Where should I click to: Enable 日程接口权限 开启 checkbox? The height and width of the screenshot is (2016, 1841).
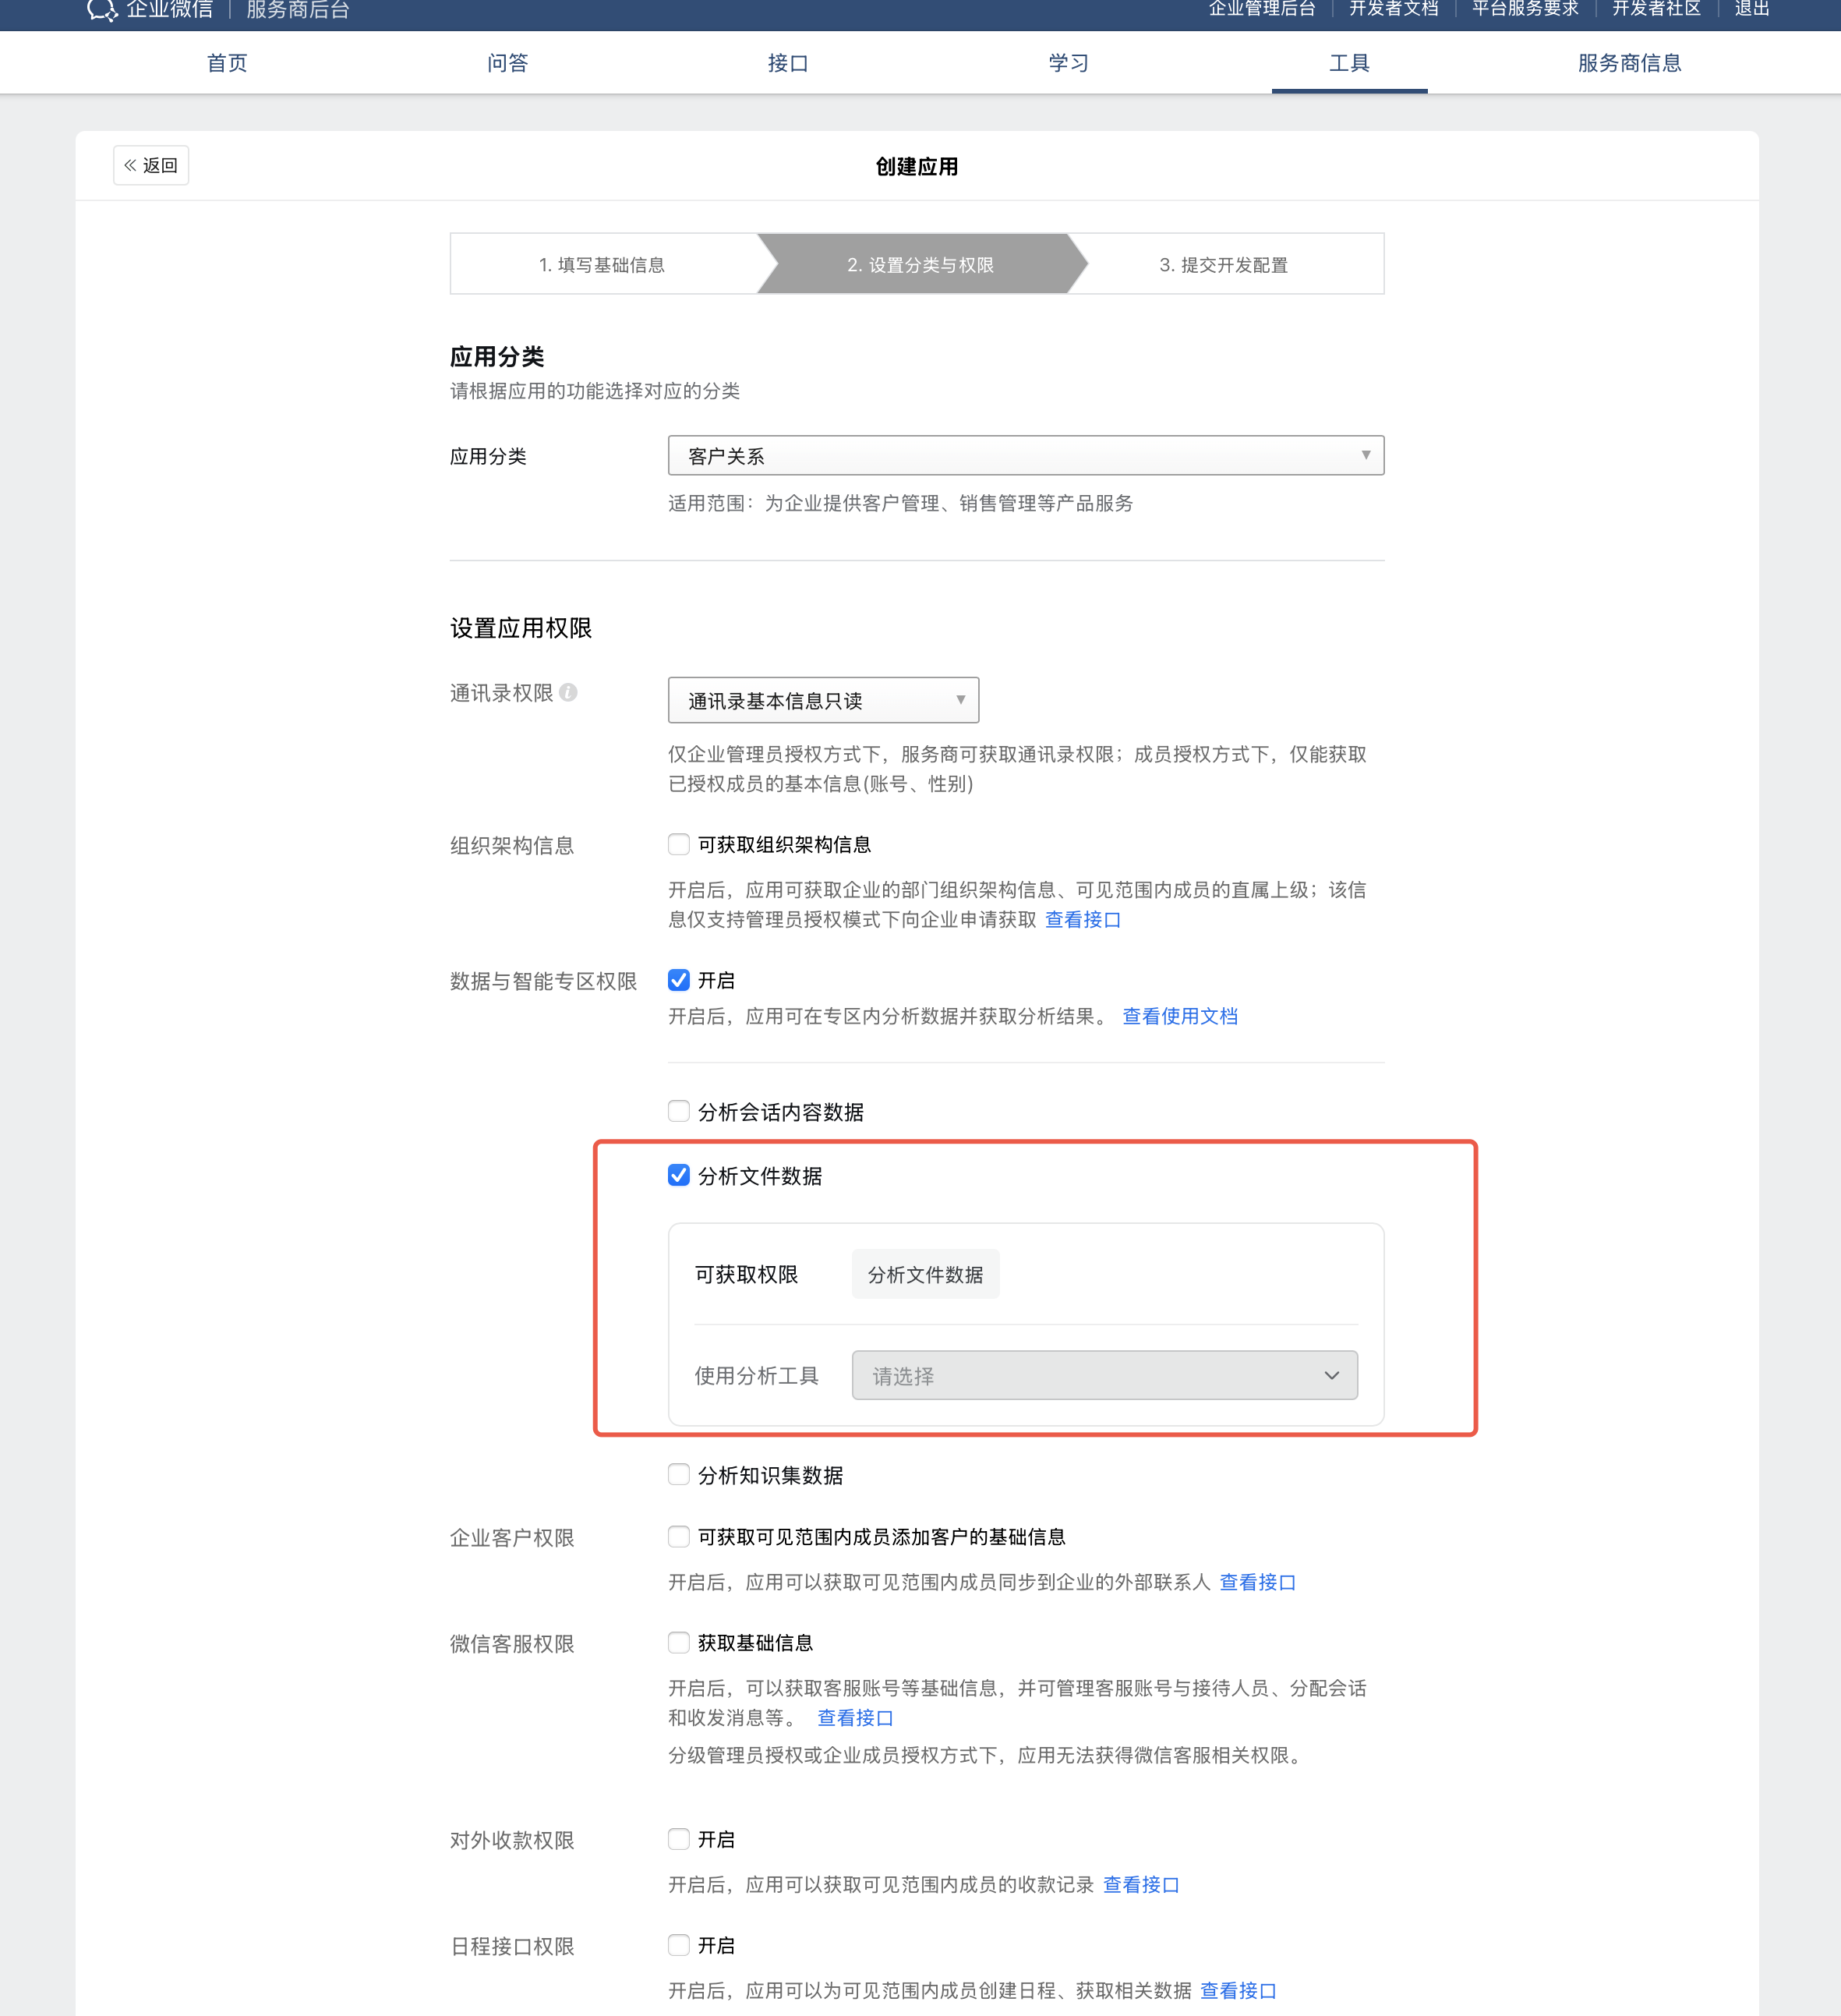click(679, 1944)
